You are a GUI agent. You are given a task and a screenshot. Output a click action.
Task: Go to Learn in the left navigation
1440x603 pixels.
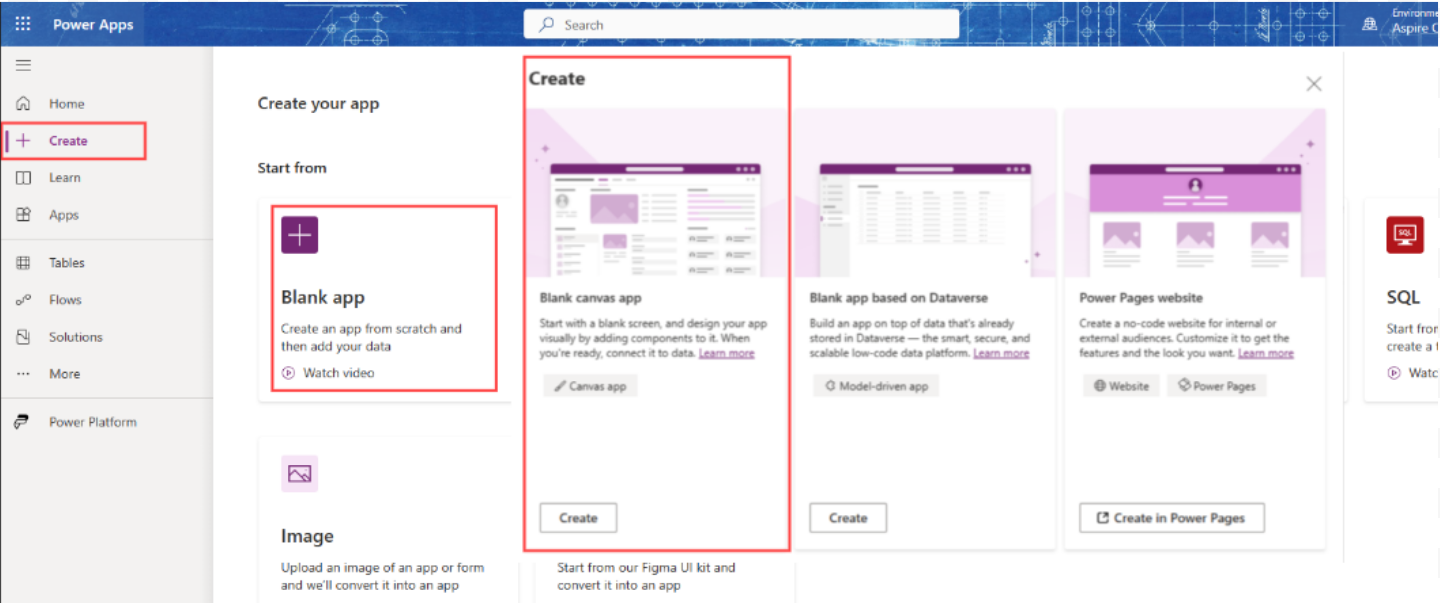[x=64, y=178]
